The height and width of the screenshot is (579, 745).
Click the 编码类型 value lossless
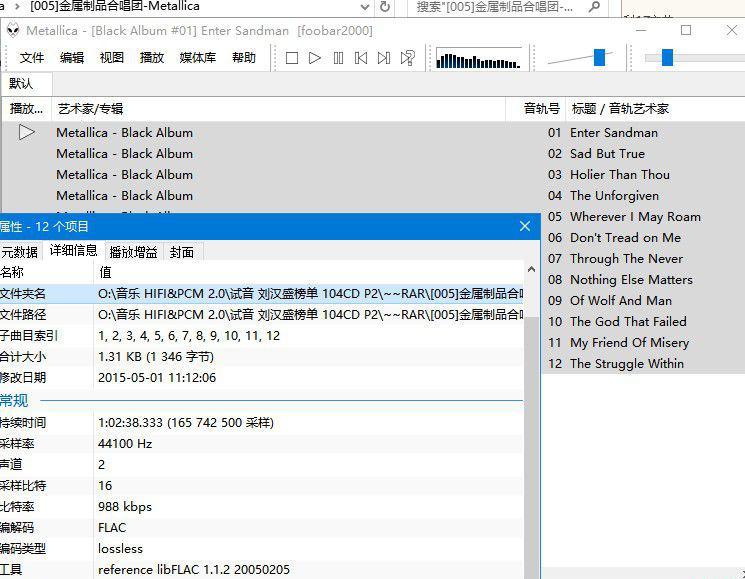coord(120,549)
